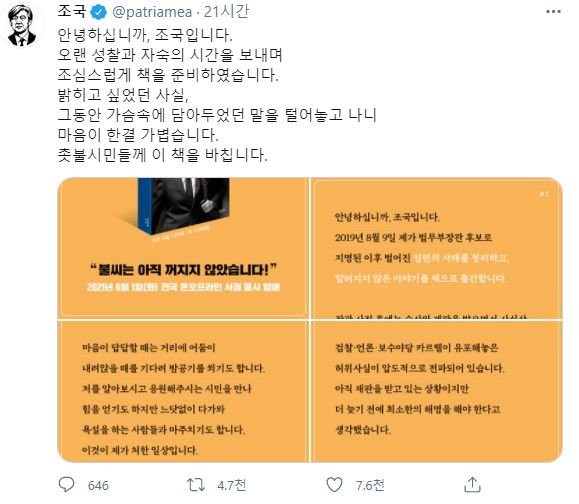Viewport: 579px width, 504px height.
Task: Click the 646 reply count
Action: (98, 485)
